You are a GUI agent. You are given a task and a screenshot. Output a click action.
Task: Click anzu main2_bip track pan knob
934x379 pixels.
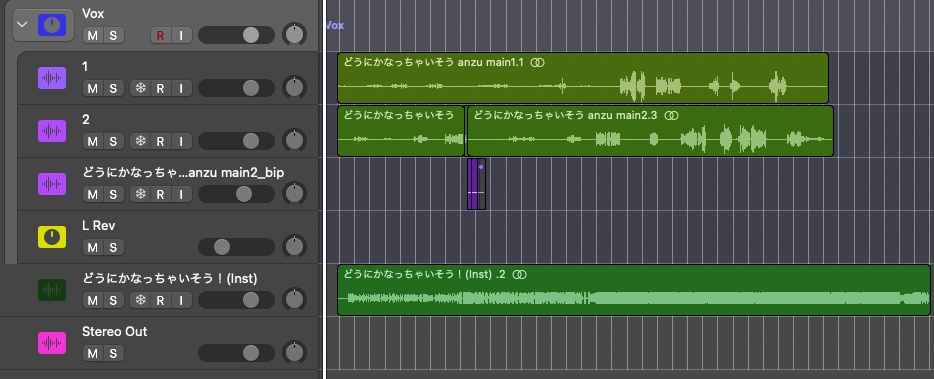click(x=294, y=194)
